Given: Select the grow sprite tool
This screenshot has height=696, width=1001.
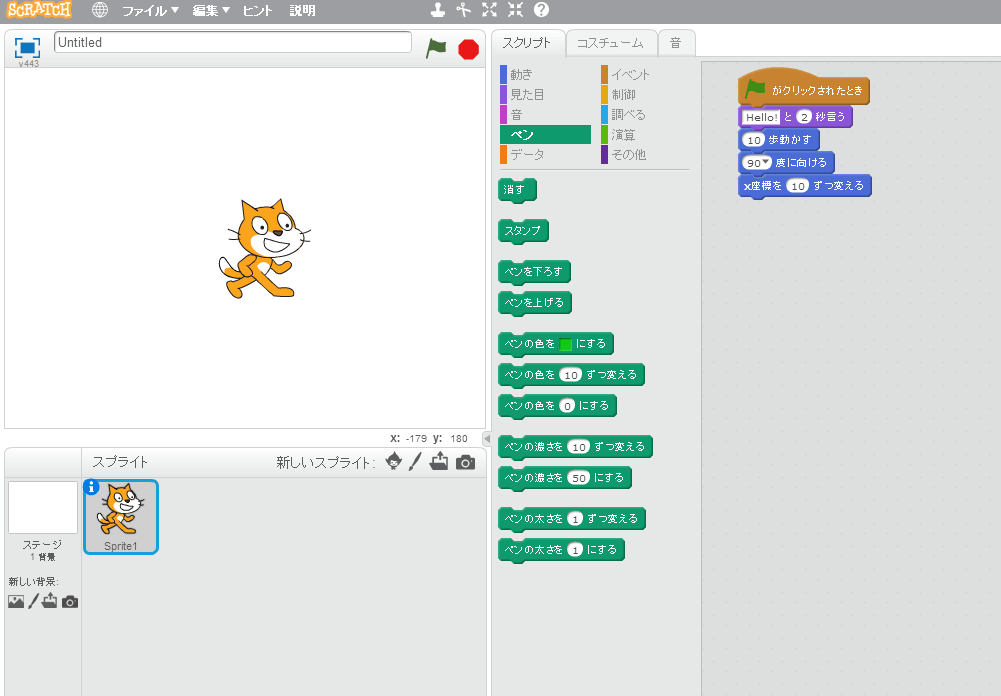Looking at the screenshot, I should coord(489,10).
